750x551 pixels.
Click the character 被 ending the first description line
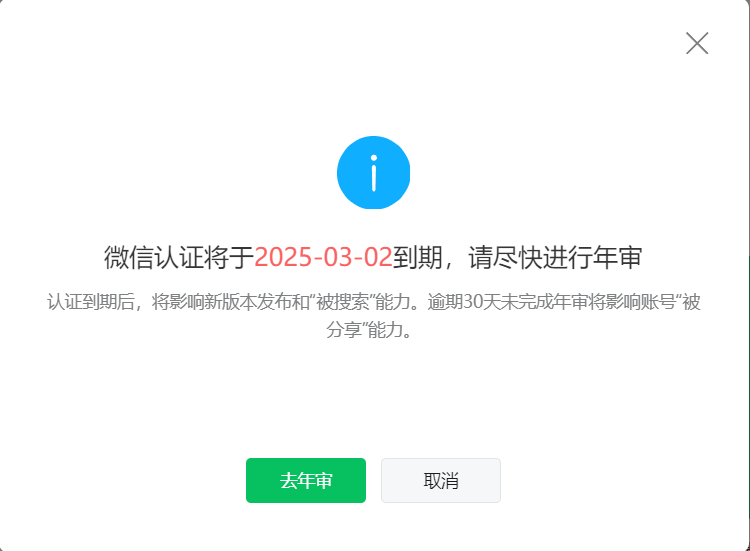(x=692, y=302)
